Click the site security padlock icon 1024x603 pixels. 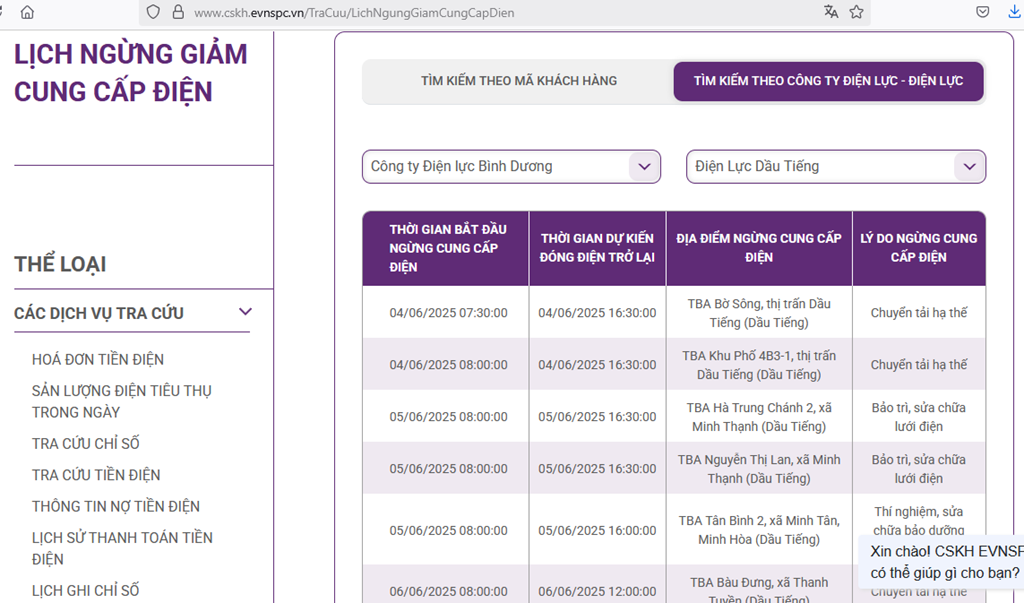tap(177, 12)
